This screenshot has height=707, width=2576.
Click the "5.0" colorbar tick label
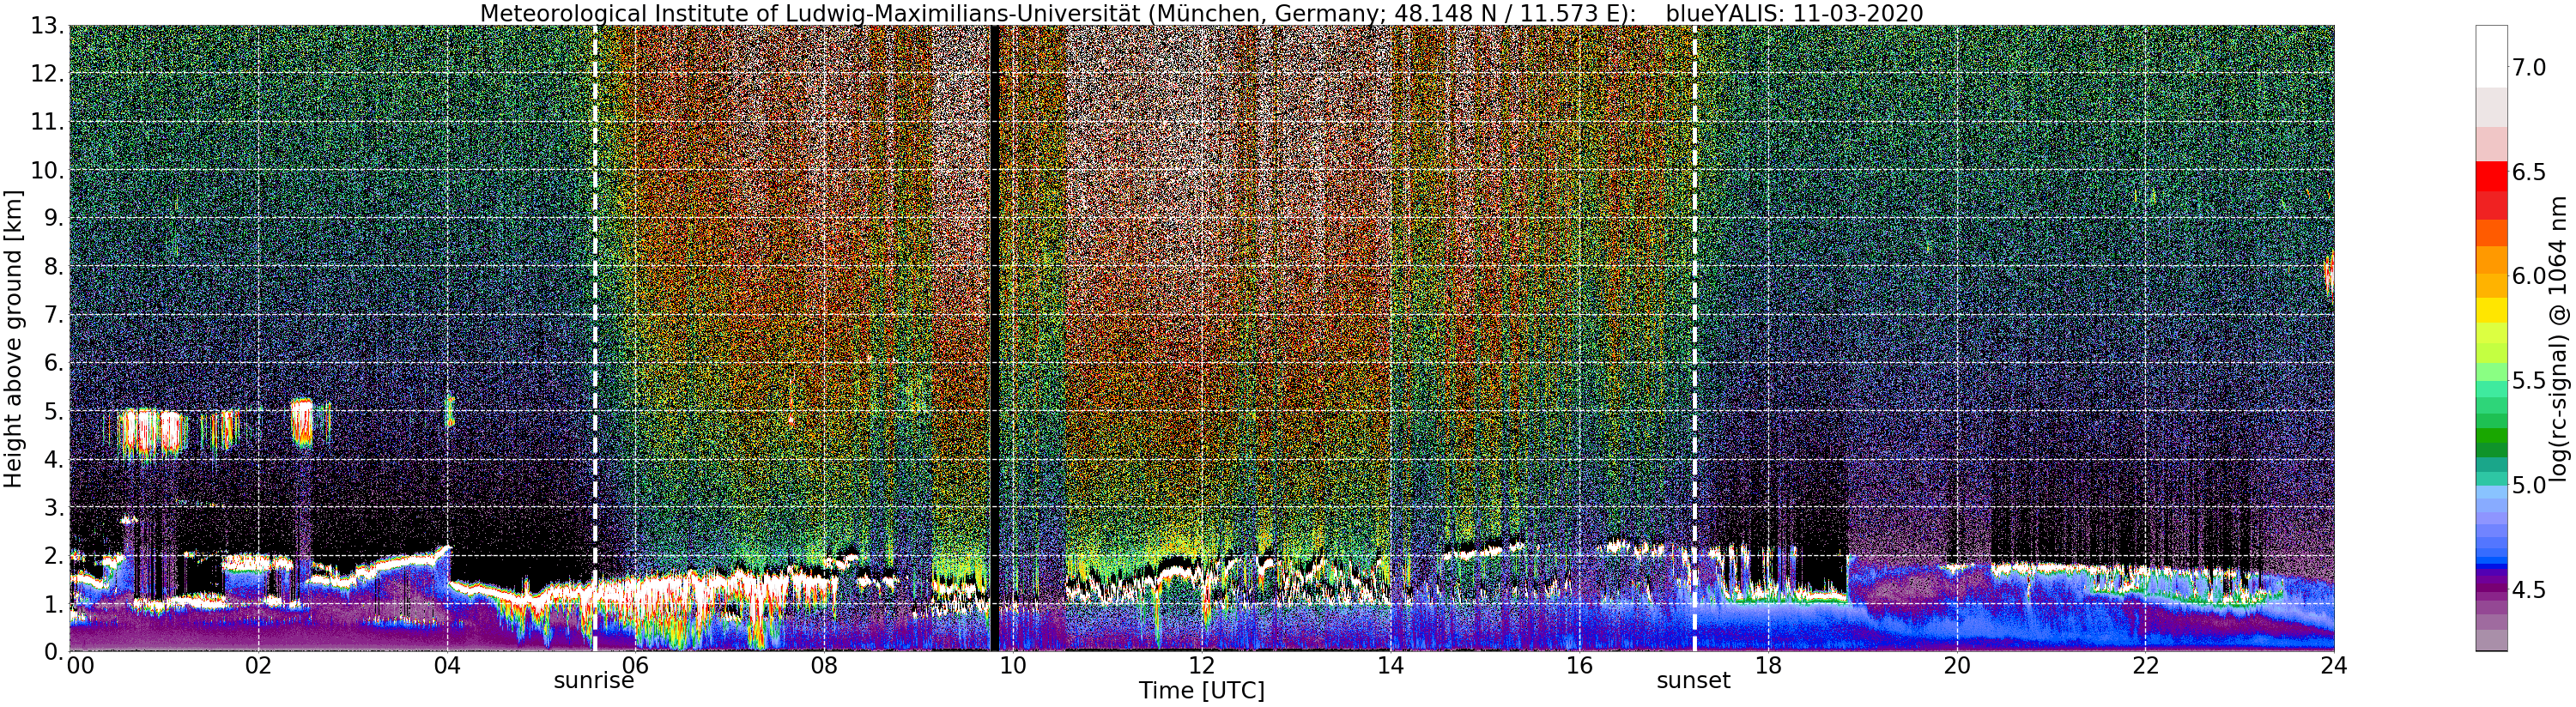2529,486
